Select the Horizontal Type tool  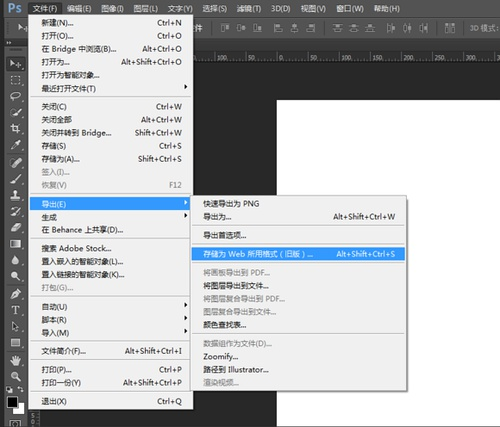15,310
